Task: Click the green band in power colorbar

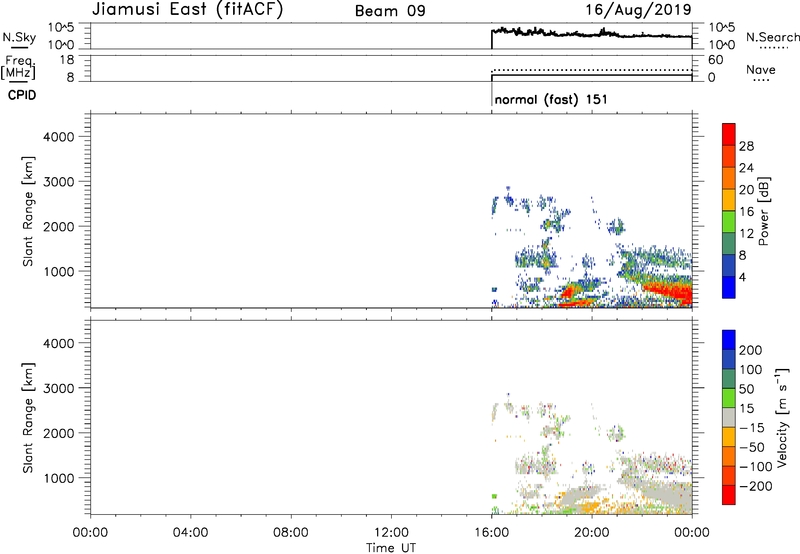Action: 729,221
